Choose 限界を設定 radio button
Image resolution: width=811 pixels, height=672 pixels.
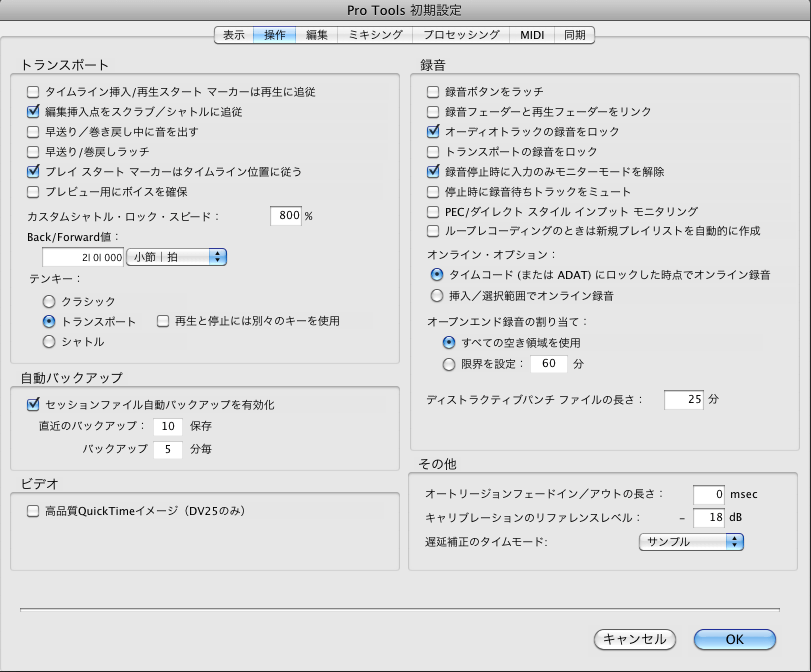point(449,364)
